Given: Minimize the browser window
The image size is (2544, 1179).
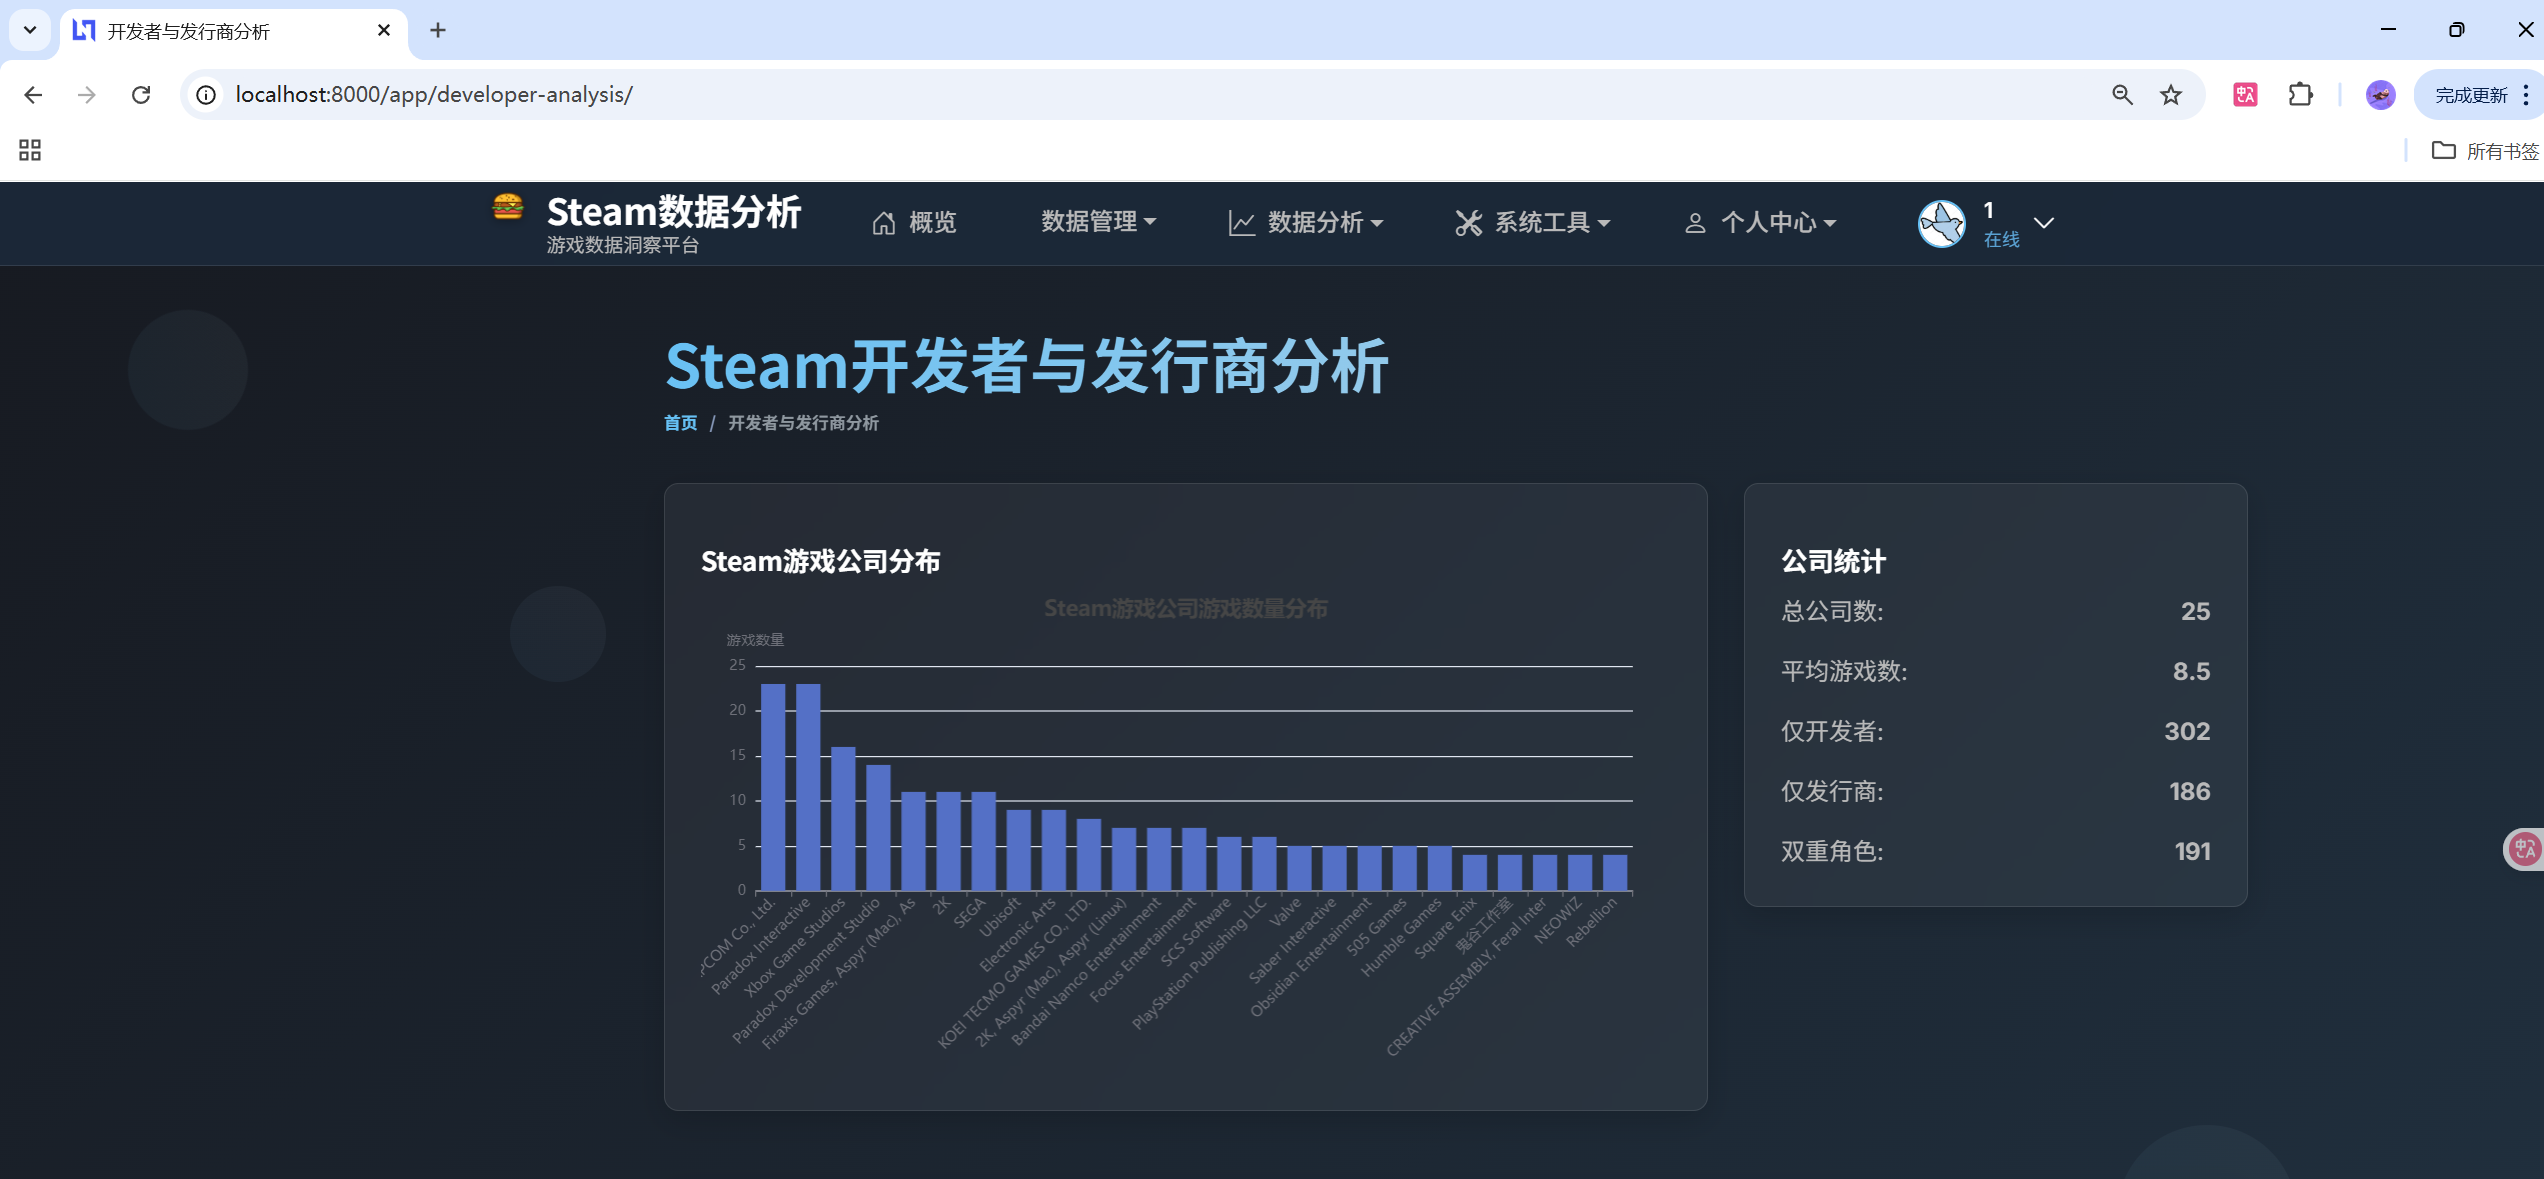Looking at the screenshot, I should (x=2388, y=30).
